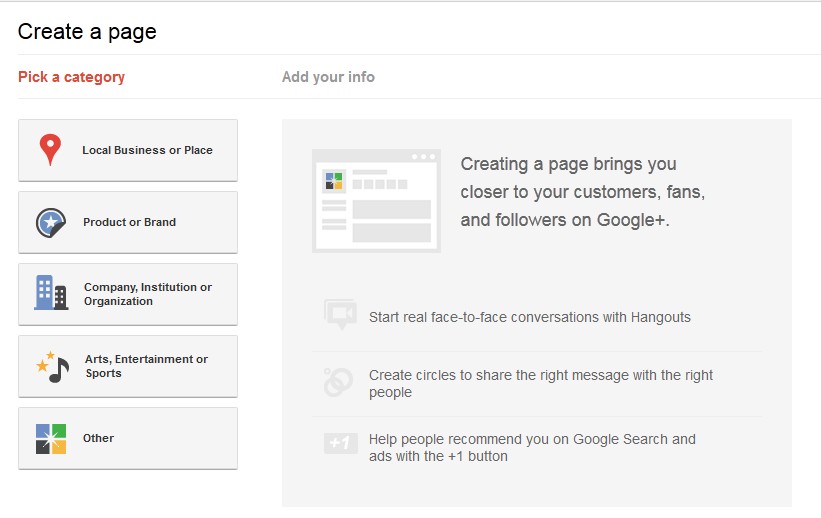Click the interlocking circles icon
821x518 pixels.
pyautogui.click(x=338, y=382)
